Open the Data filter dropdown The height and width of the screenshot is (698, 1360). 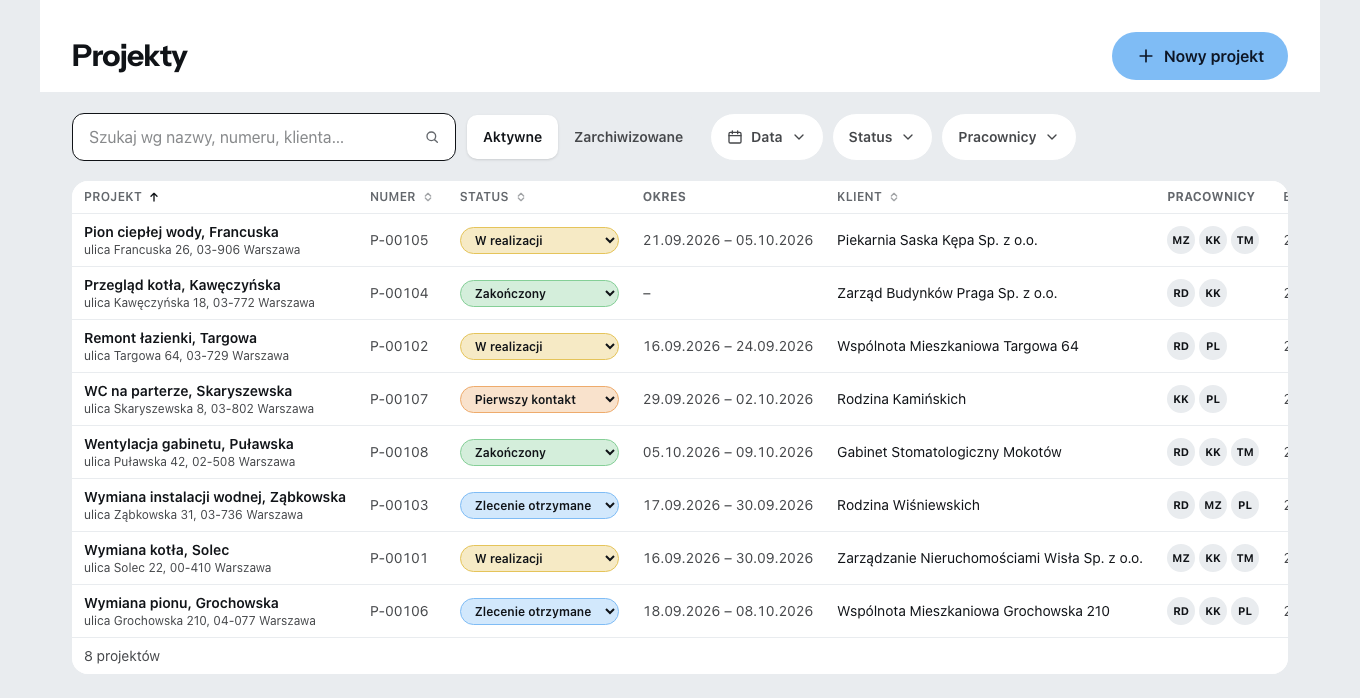[x=767, y=137]
